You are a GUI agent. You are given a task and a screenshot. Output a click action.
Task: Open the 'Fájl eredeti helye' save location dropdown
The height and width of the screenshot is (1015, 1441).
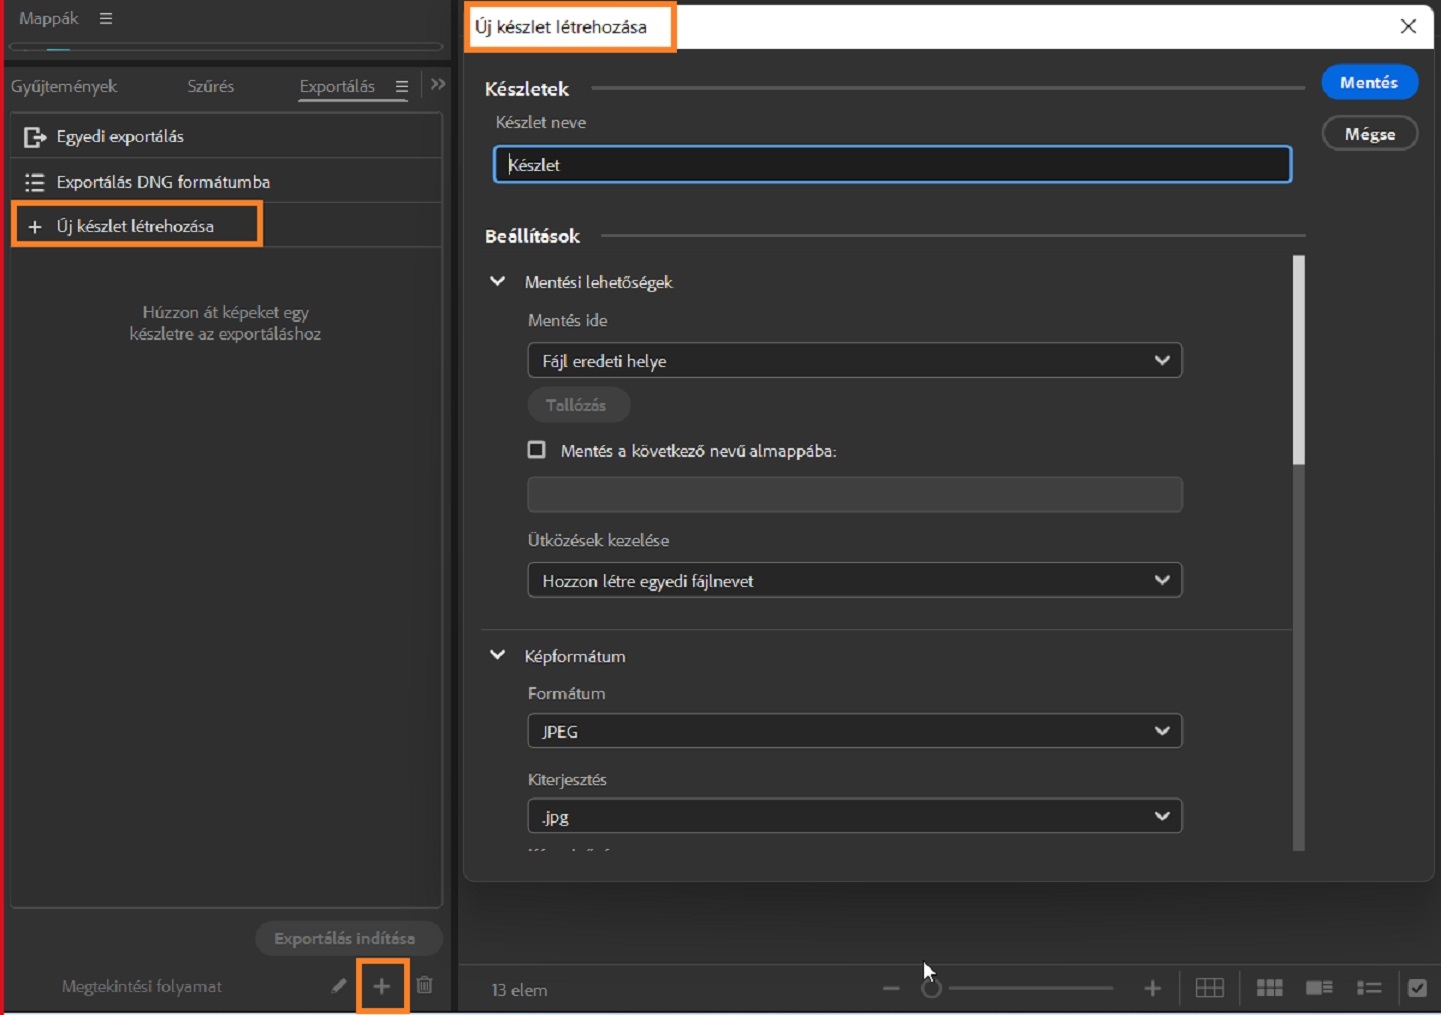click(854, 361)
